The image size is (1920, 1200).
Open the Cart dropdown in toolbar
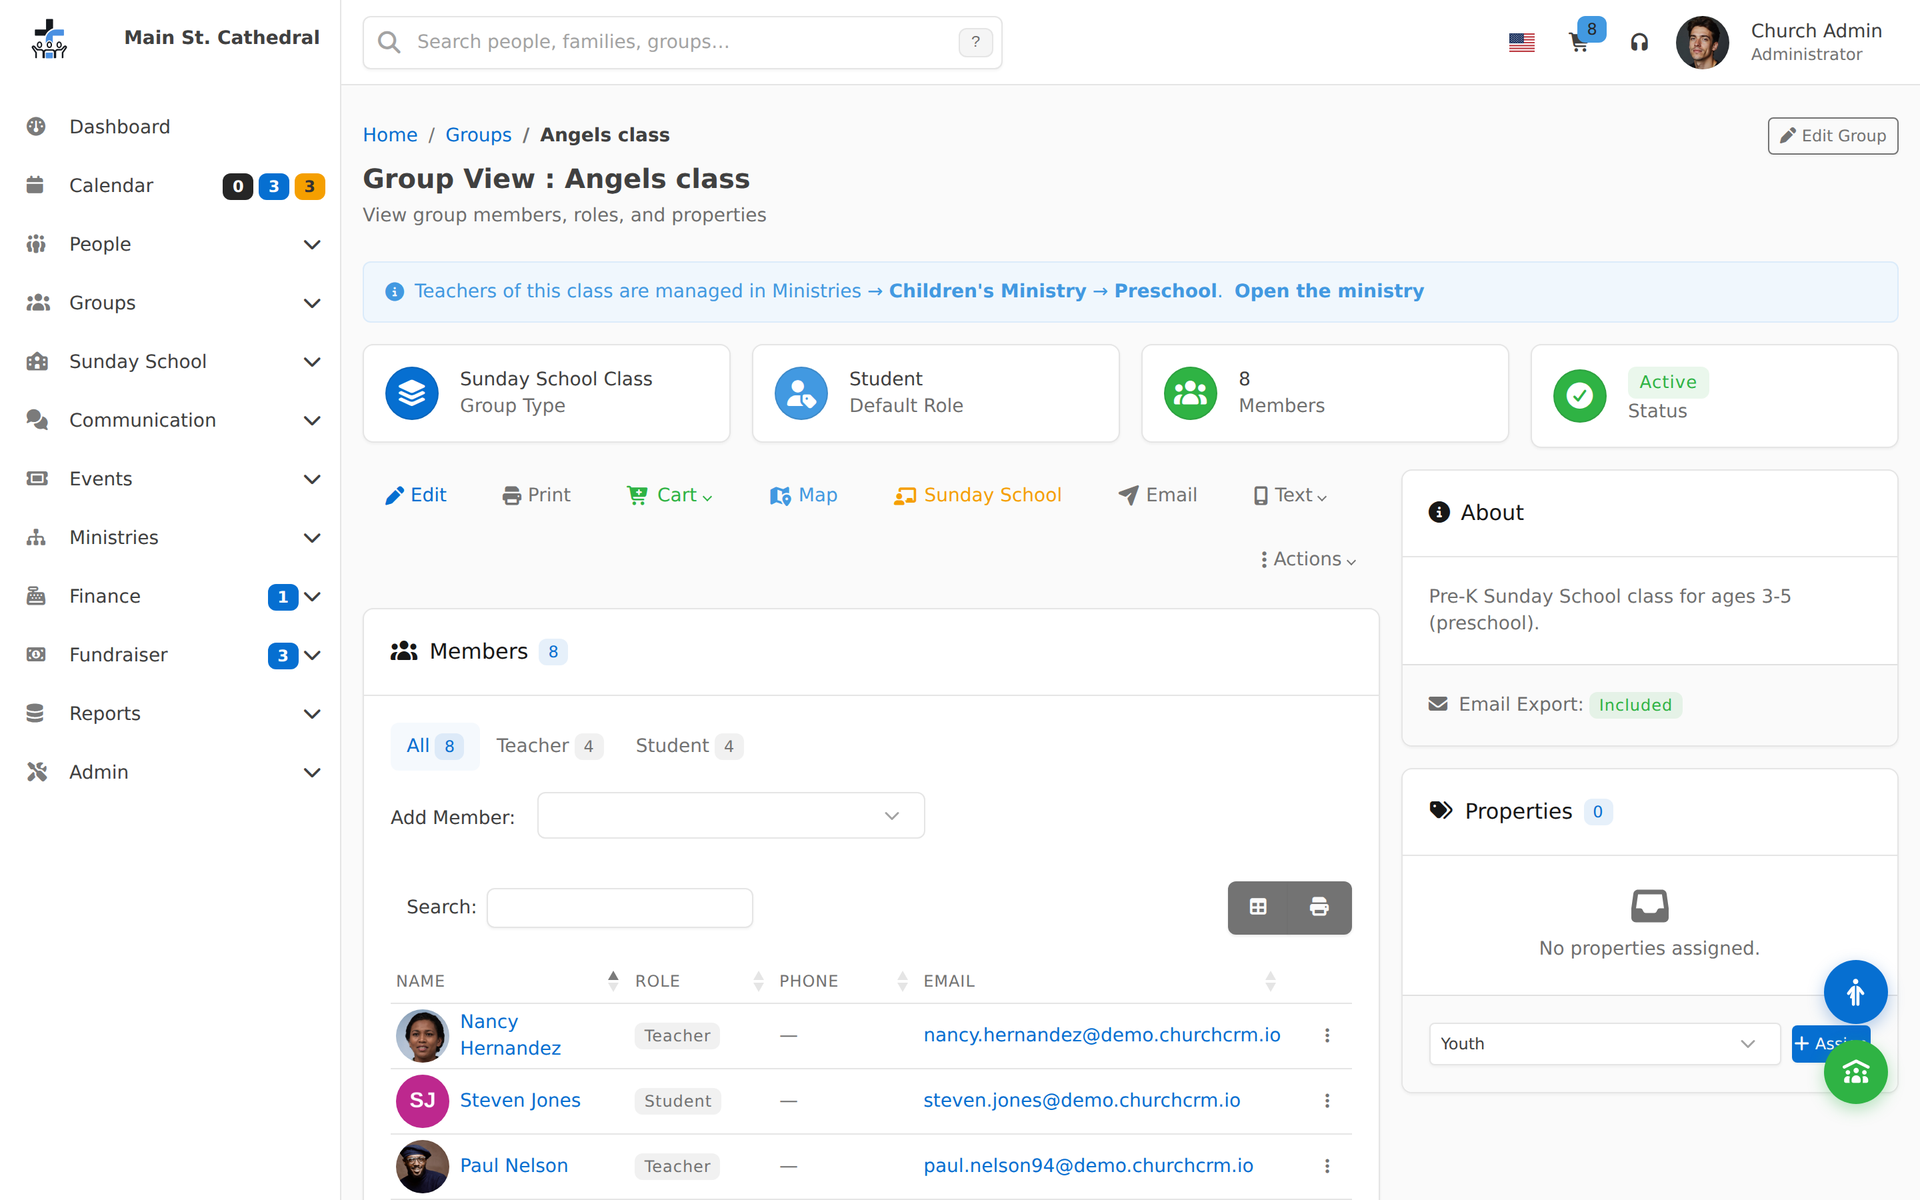coord(669,495)
